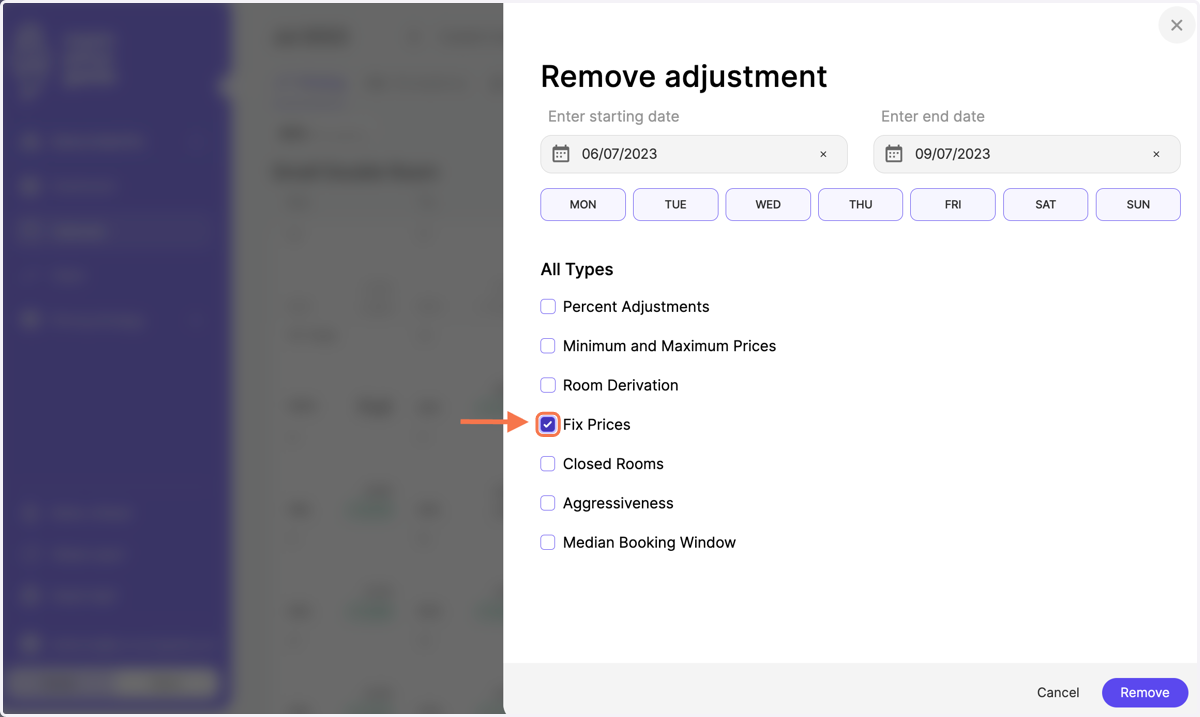This screenshot has height=717, width=1200.
Task: Click the Enter end date label
Action: (x=933, y=116)
